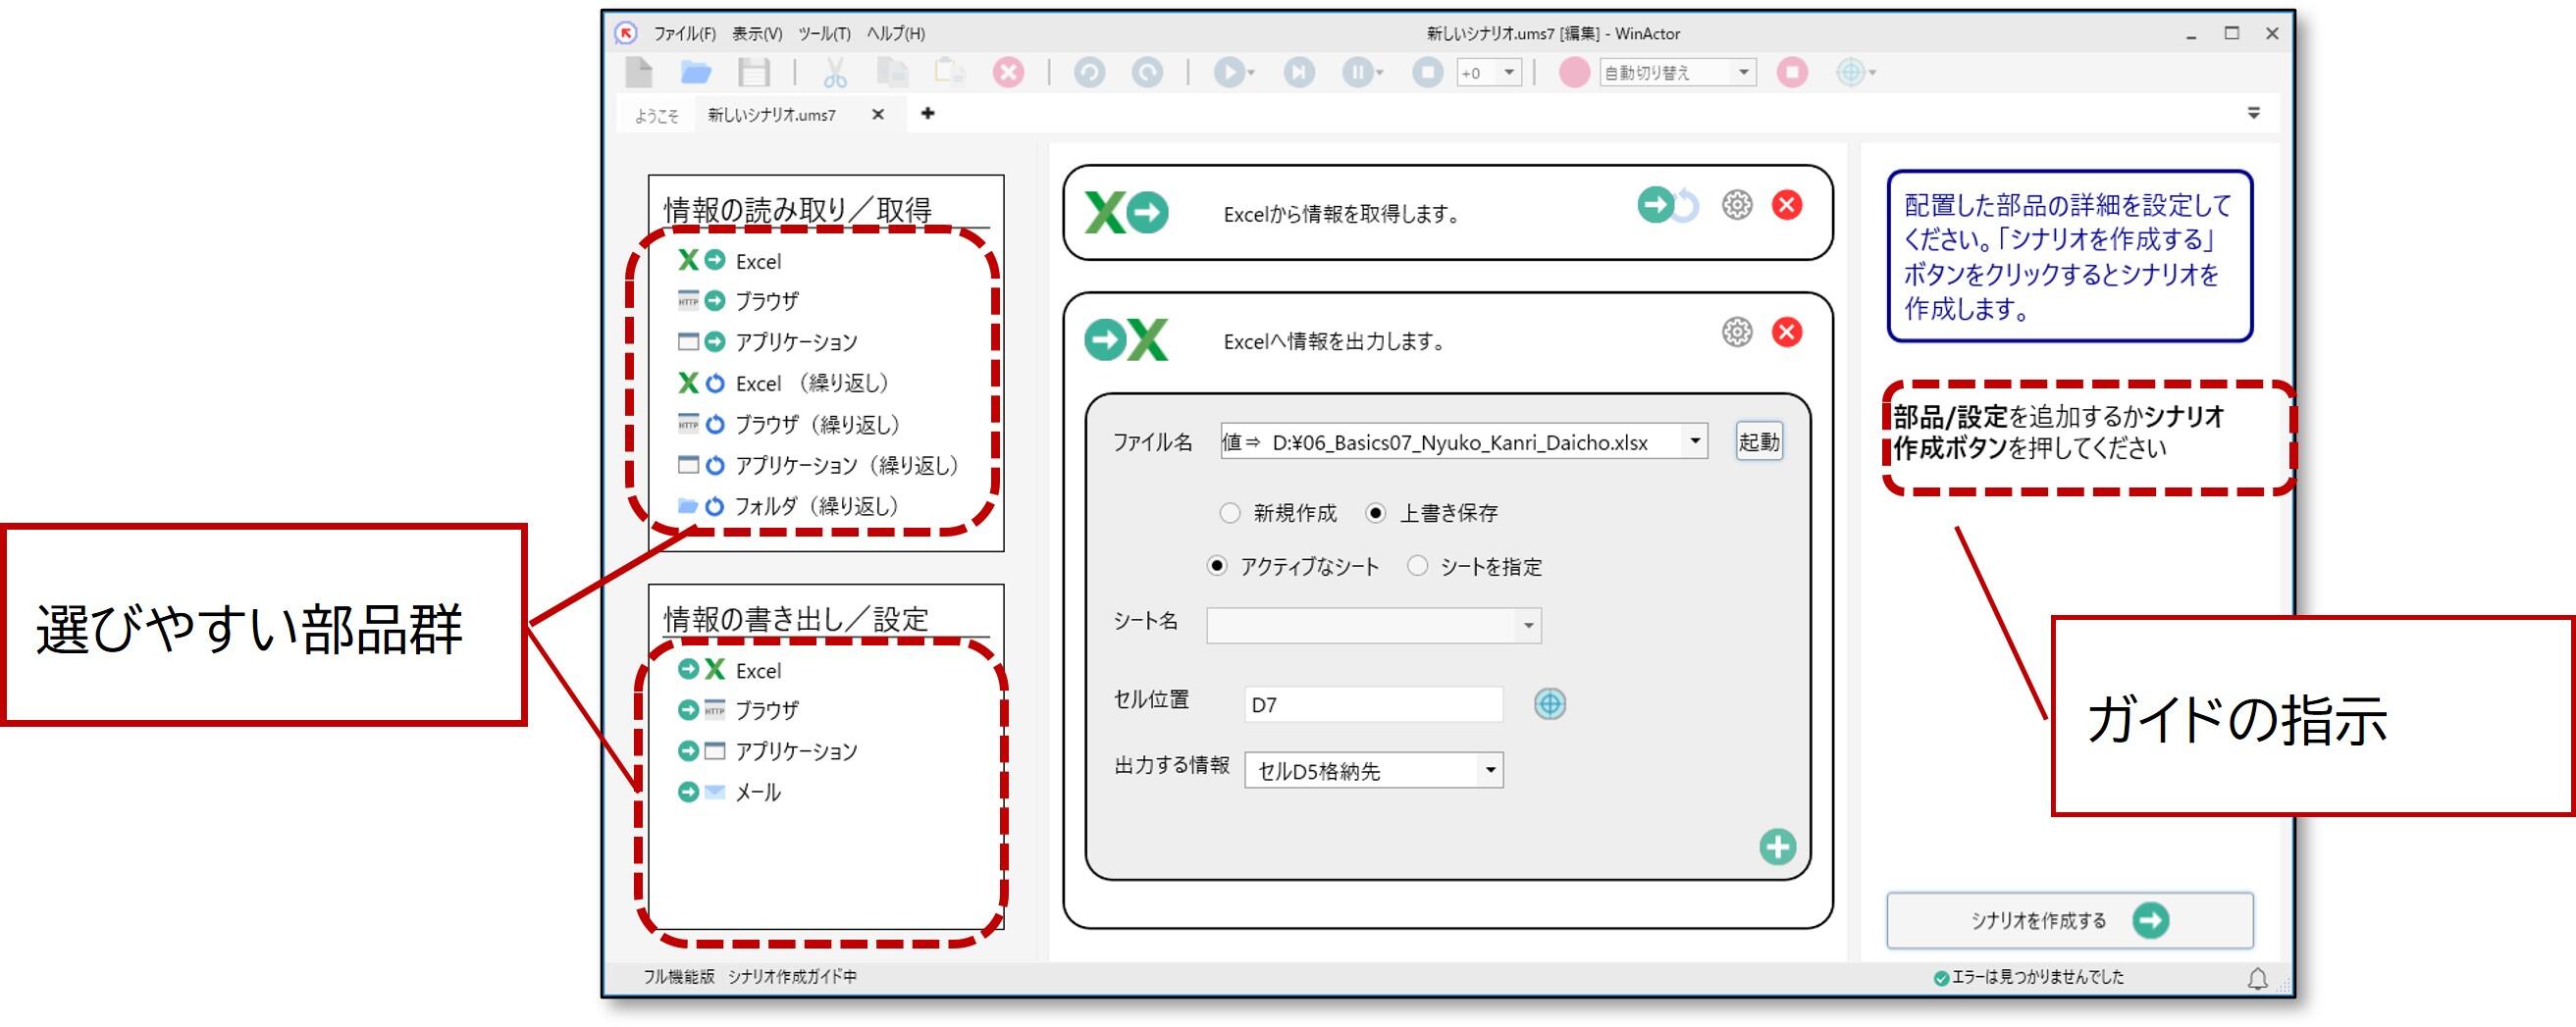Select the 新規作成 radio button
Screen dimensions: 2576x1027
(1230, 513)
